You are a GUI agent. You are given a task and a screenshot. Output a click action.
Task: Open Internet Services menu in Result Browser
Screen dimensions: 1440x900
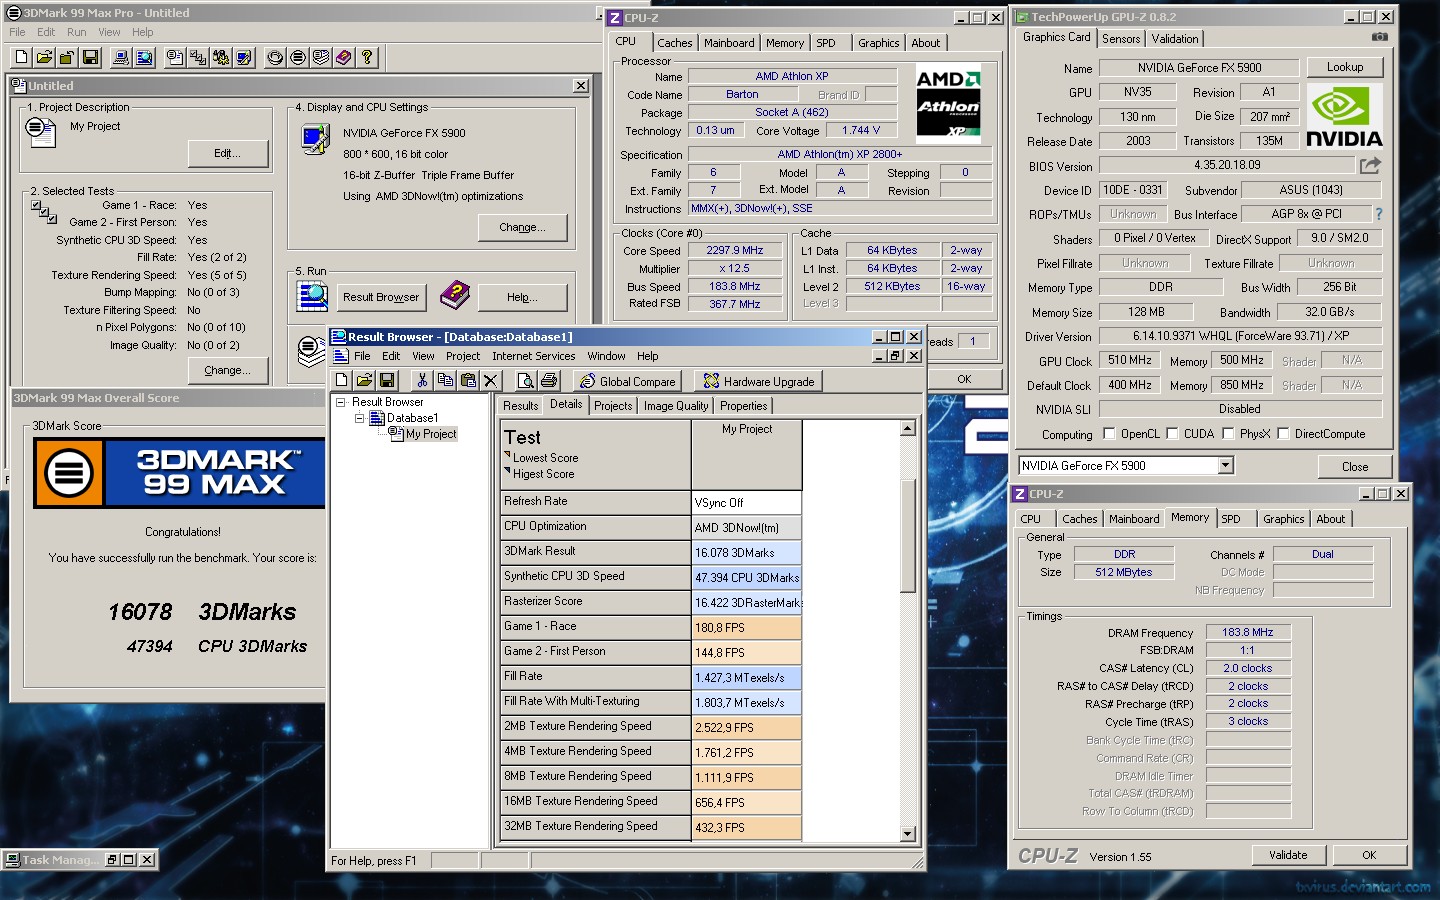(x=533, y=356)
